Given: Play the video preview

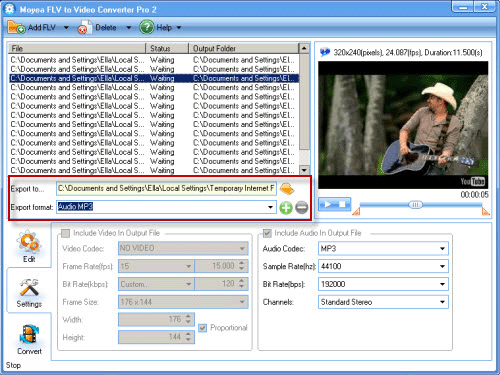Looking at the screenshot, I should [x=327, y=204].
